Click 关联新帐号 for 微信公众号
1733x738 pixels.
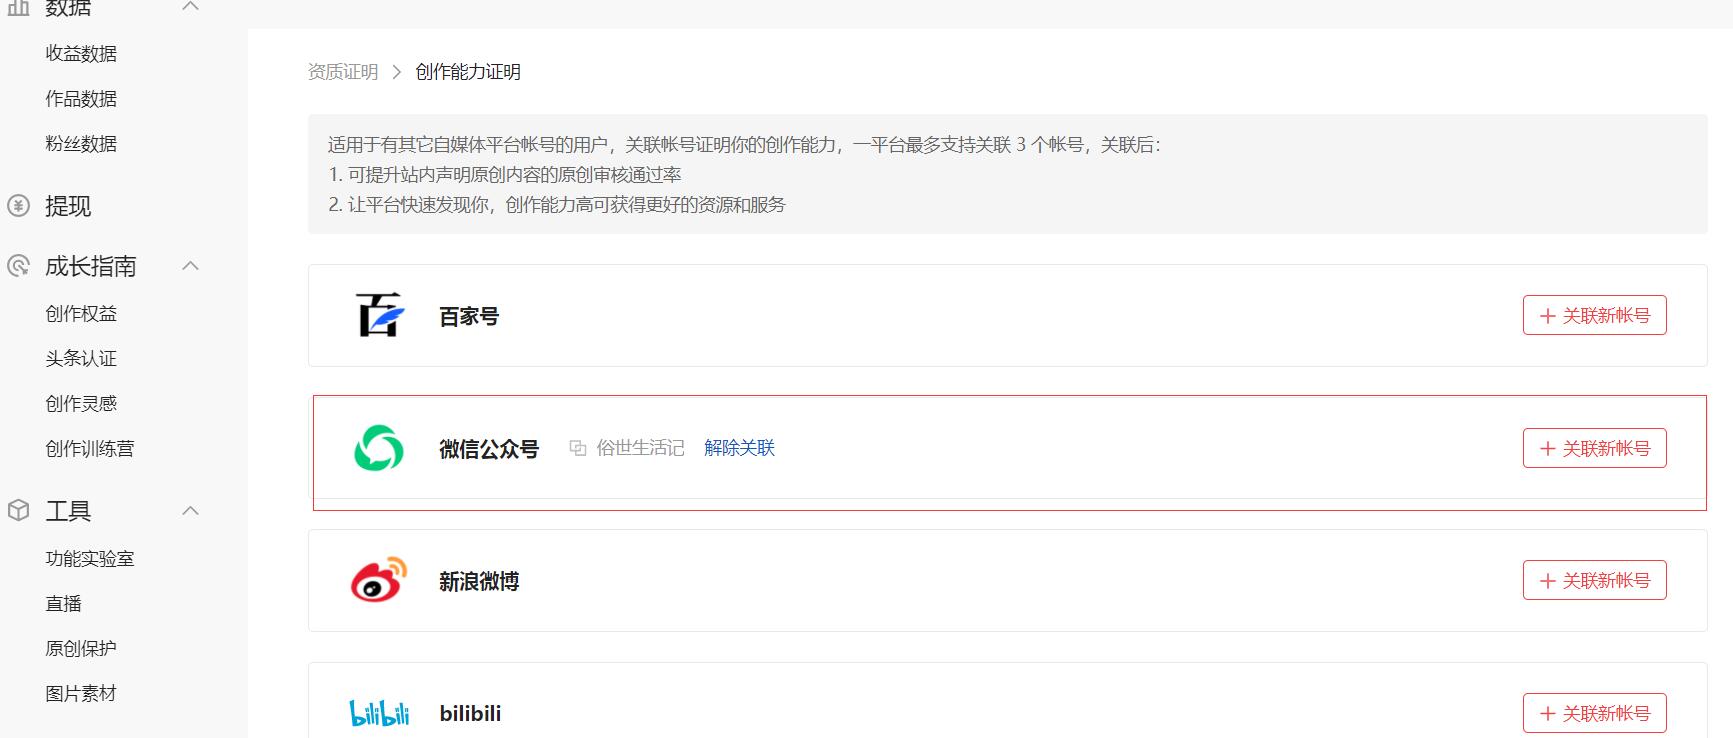pyautogui.click(x=1595, y=448)
